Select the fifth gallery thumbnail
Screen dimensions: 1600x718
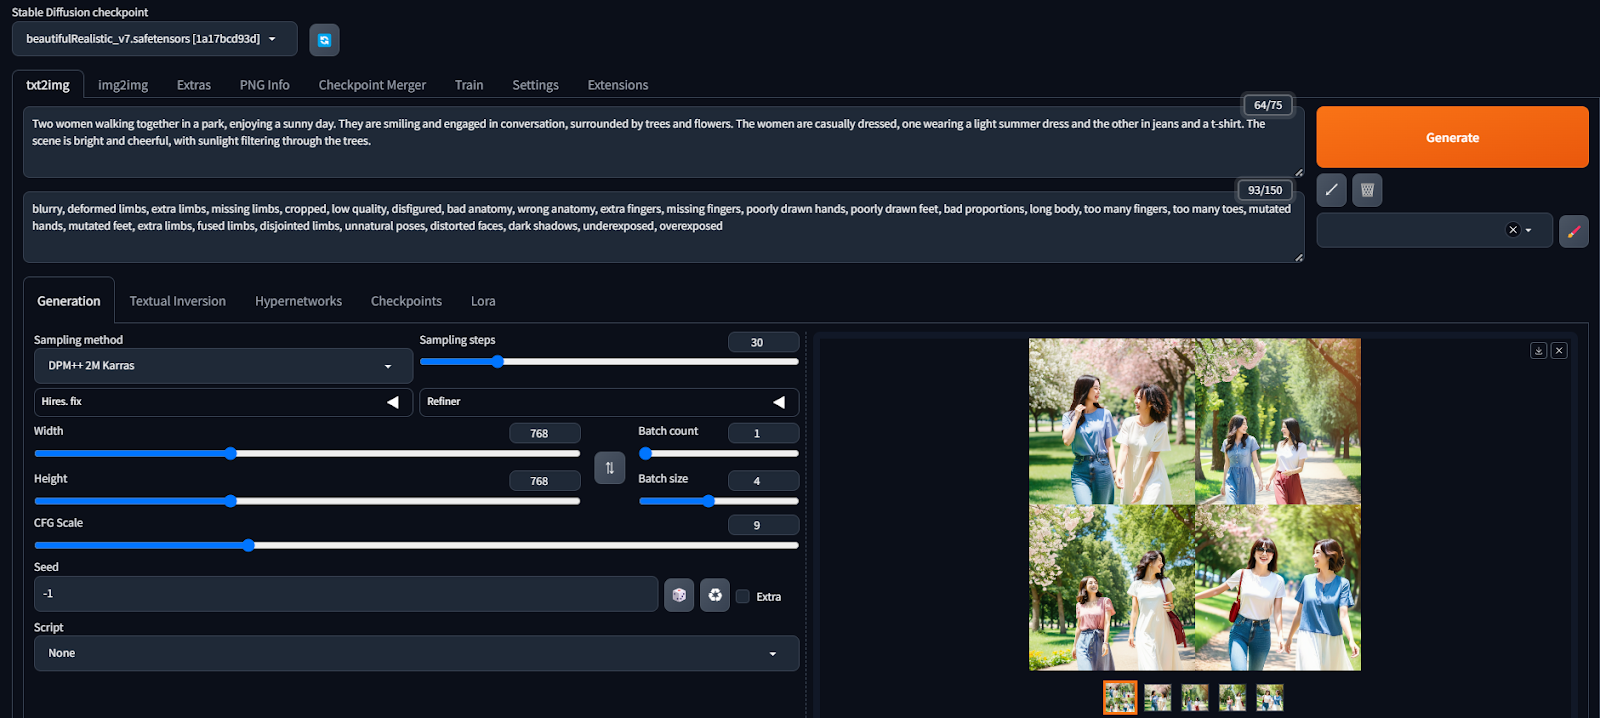(1270, 697)
